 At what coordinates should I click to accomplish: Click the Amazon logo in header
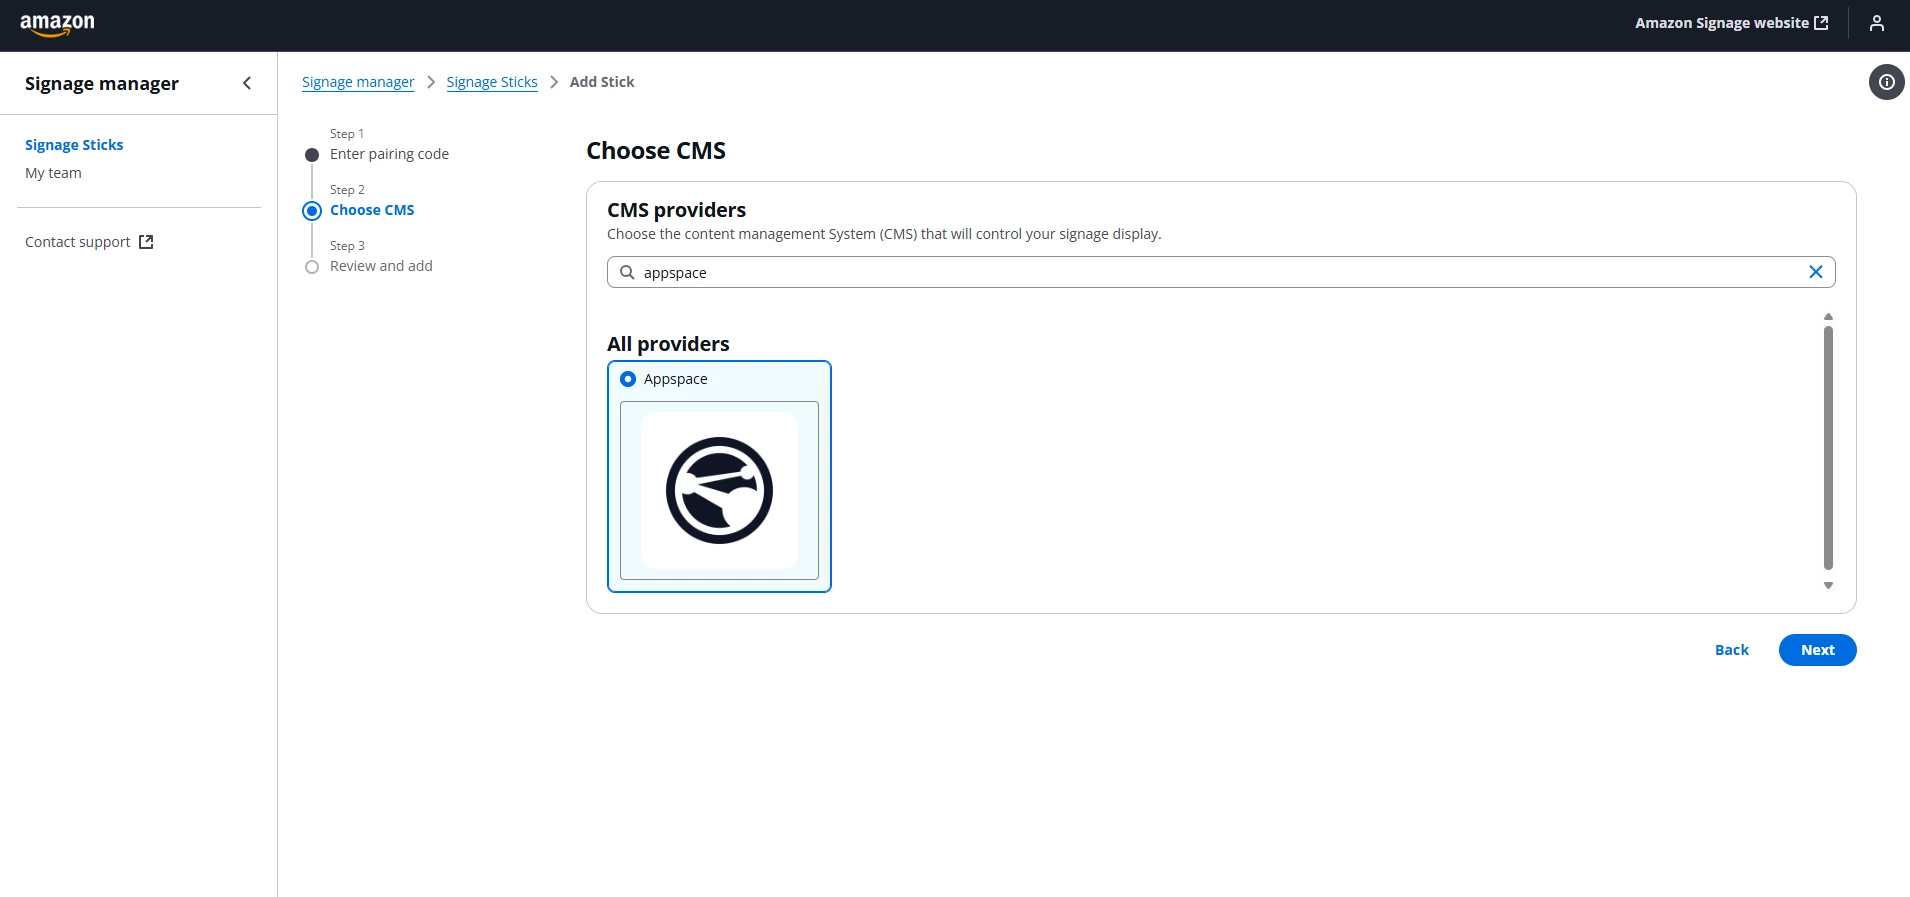click(x=57, y=25)
